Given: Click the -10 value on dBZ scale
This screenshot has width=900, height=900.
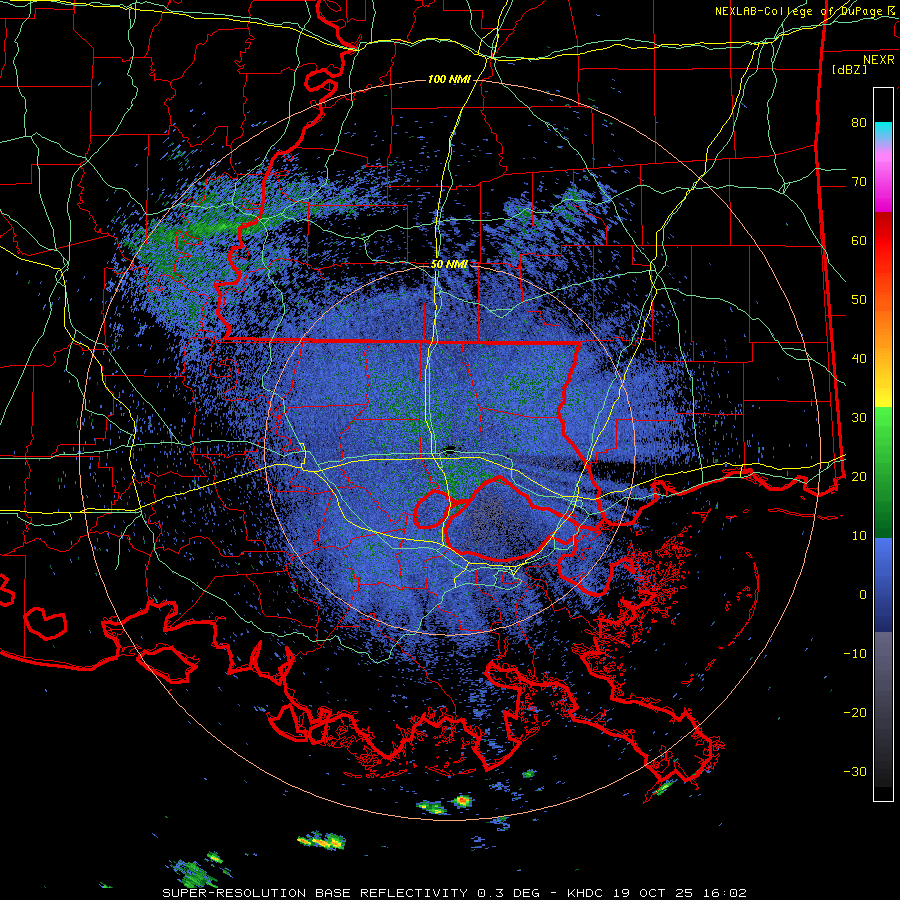Looking at the screenshot, I should [x=855, y=653].
